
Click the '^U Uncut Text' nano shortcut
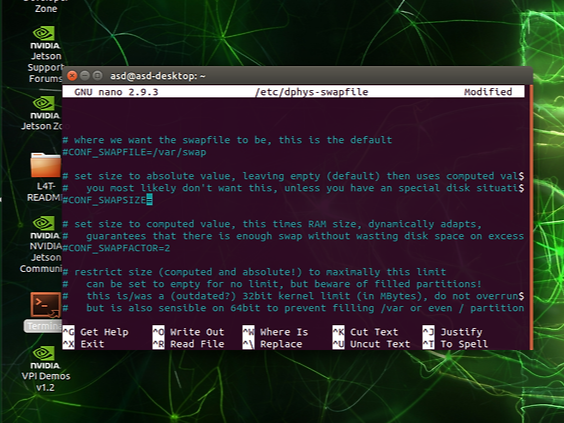point(372,344)
